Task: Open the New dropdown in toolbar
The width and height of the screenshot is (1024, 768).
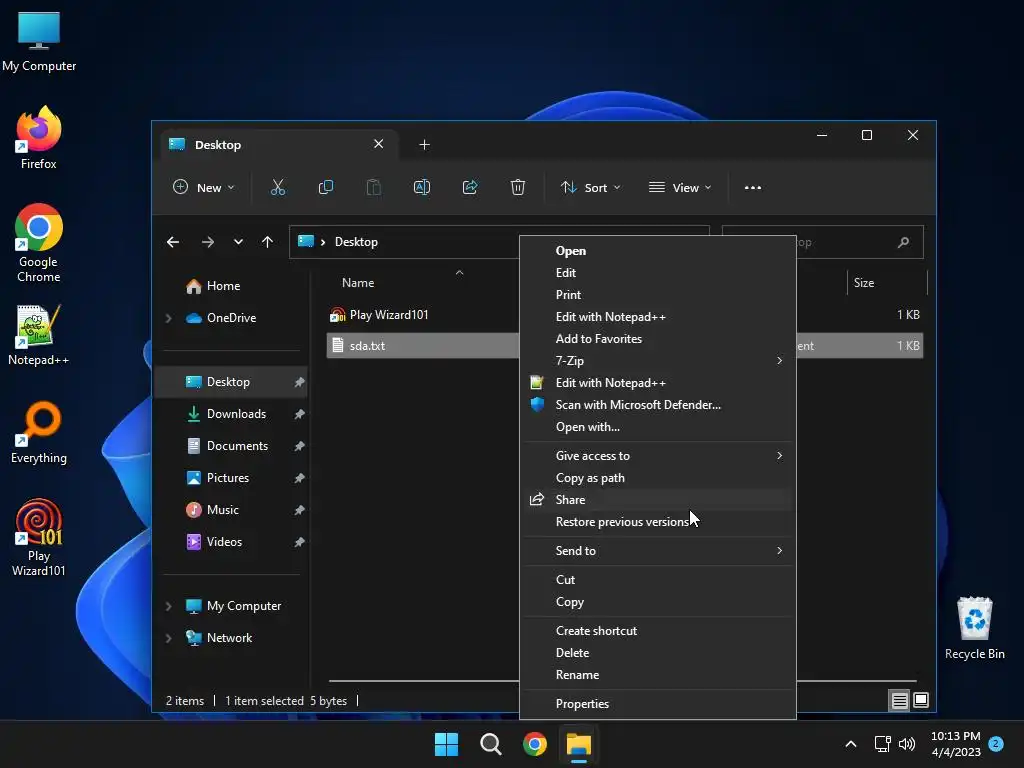Action: point(203,187)
